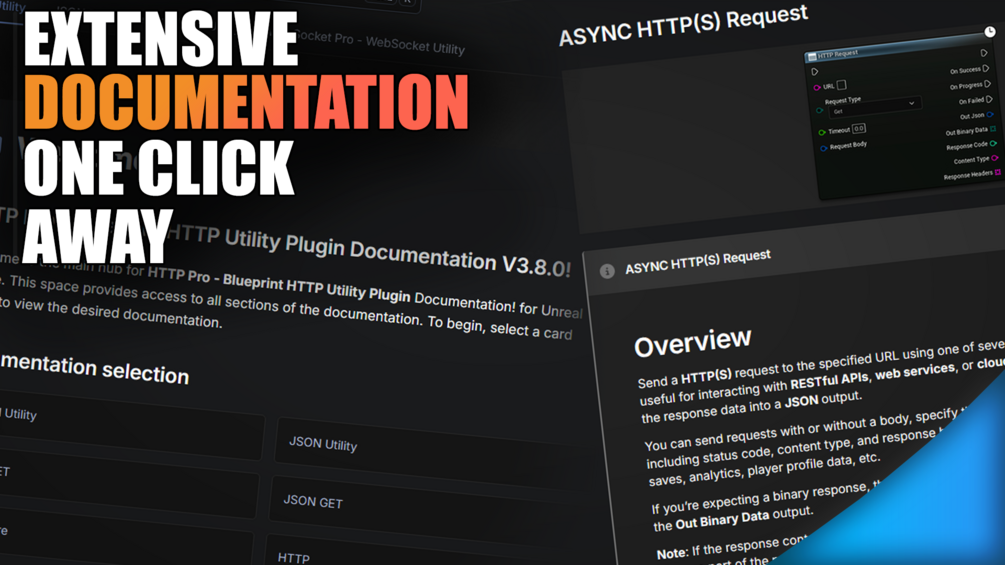Click the Request Type input pin
The width and height of the screenshot is (1005, 565).
point(819,111)
